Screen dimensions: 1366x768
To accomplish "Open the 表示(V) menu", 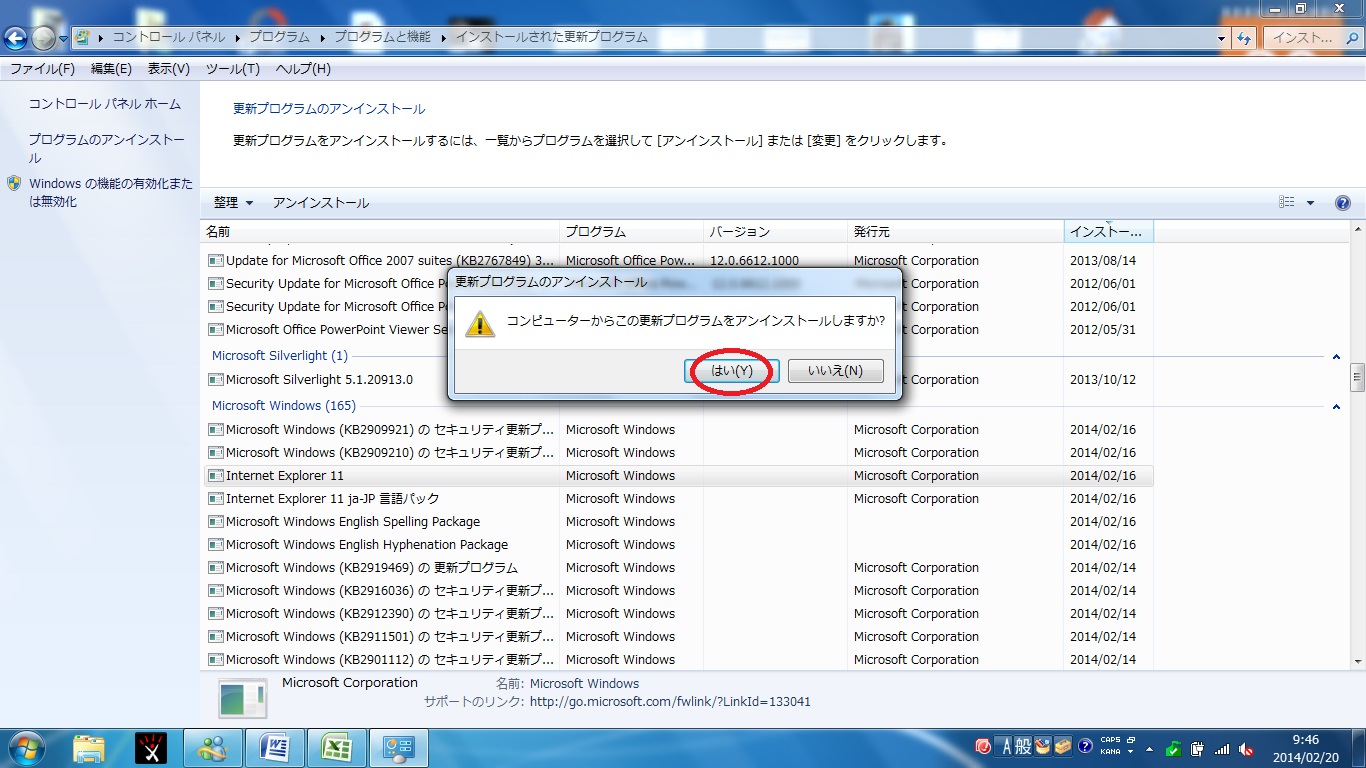I will 169,69.
